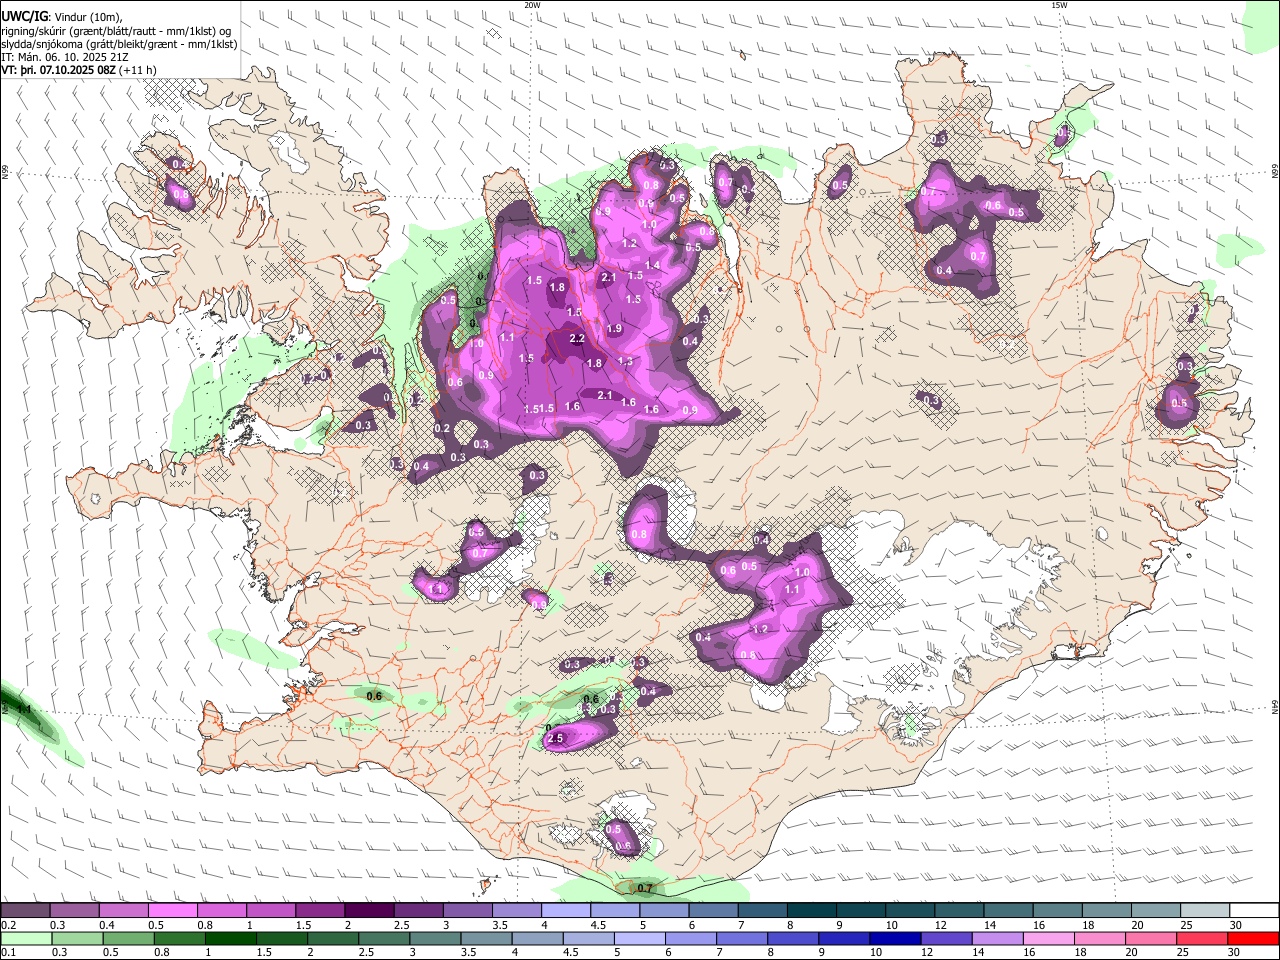This screenshot has height=960, width=1280.
Task: Click the "UWC/IG" title text
Action: [23, 17]
